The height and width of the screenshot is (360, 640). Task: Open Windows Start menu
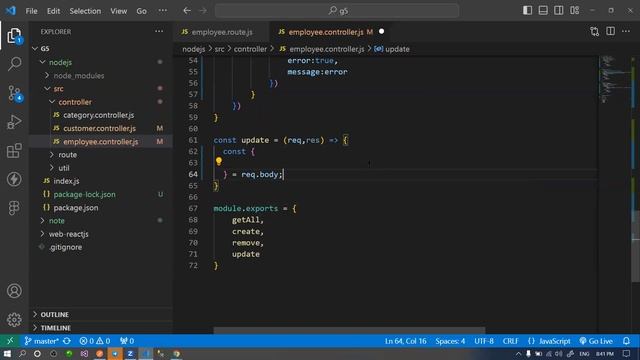pos(7,353)
